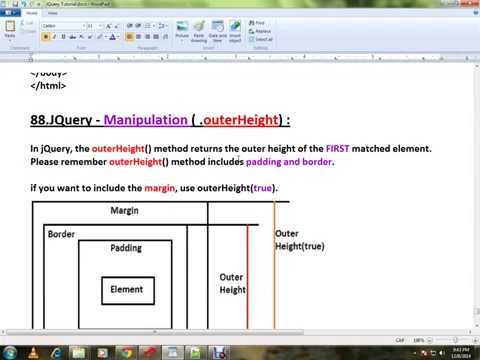Click Select all in Editing group
The height and width of the screenshot is (360, 480).
(261, 39)
